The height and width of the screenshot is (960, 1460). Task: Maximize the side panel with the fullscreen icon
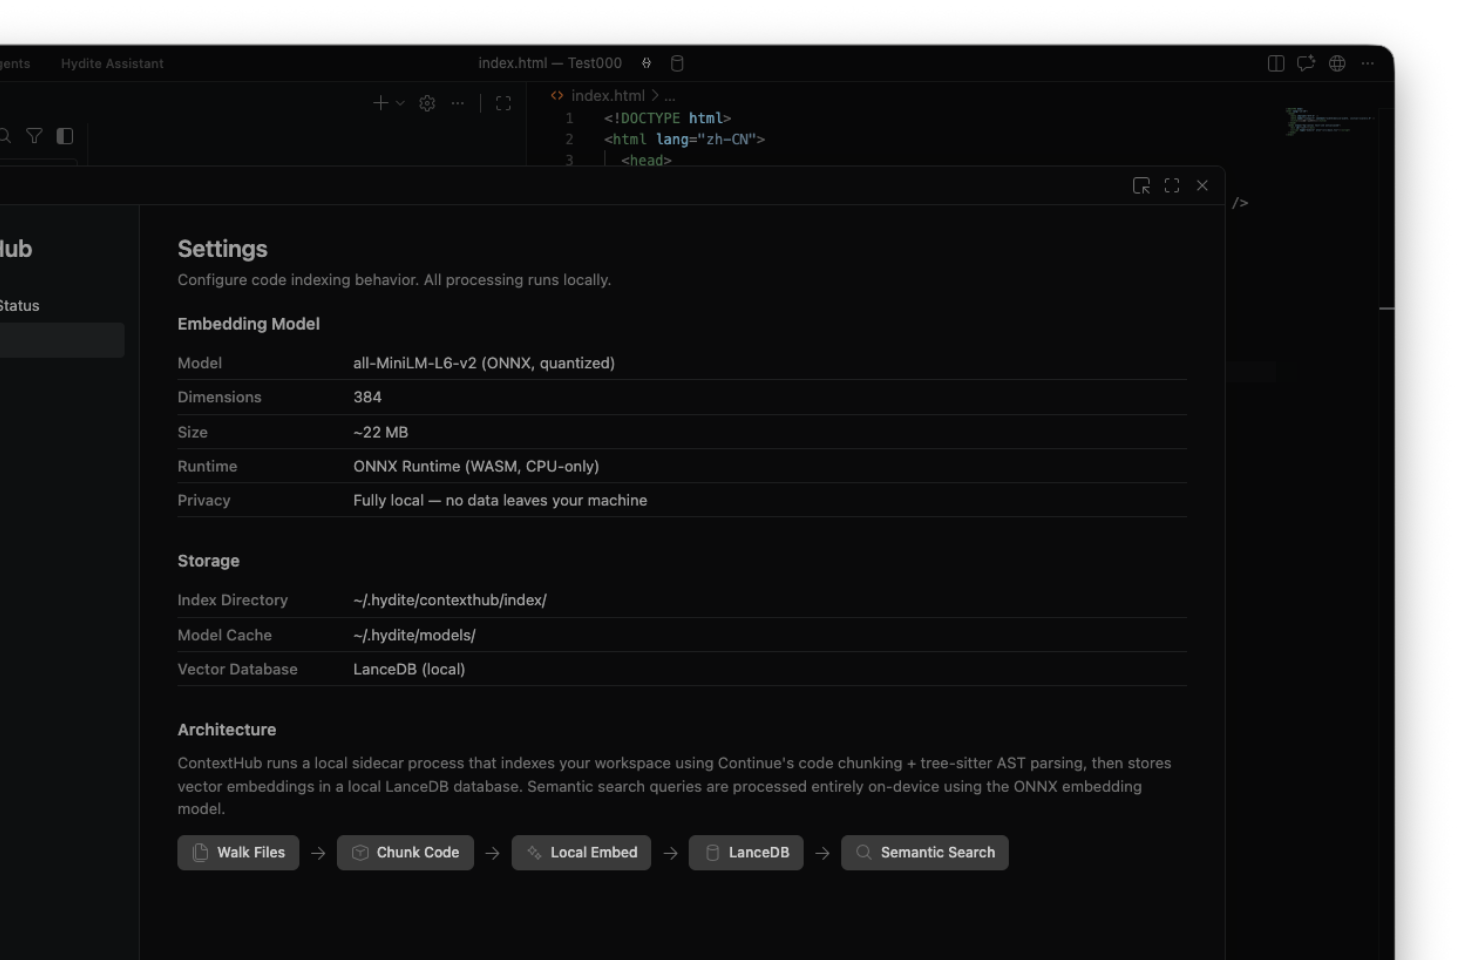pos(503,103)
